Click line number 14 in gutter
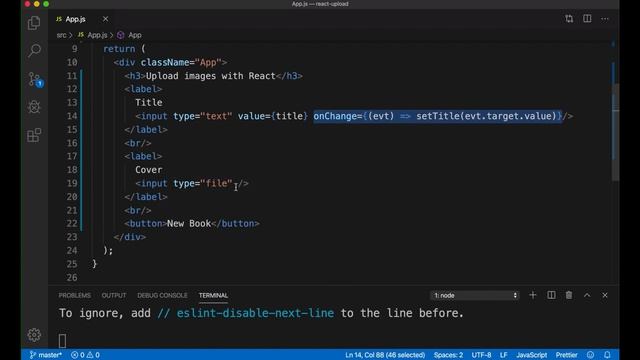This screenshot has width=640, height=360. [x=72, y=116]
